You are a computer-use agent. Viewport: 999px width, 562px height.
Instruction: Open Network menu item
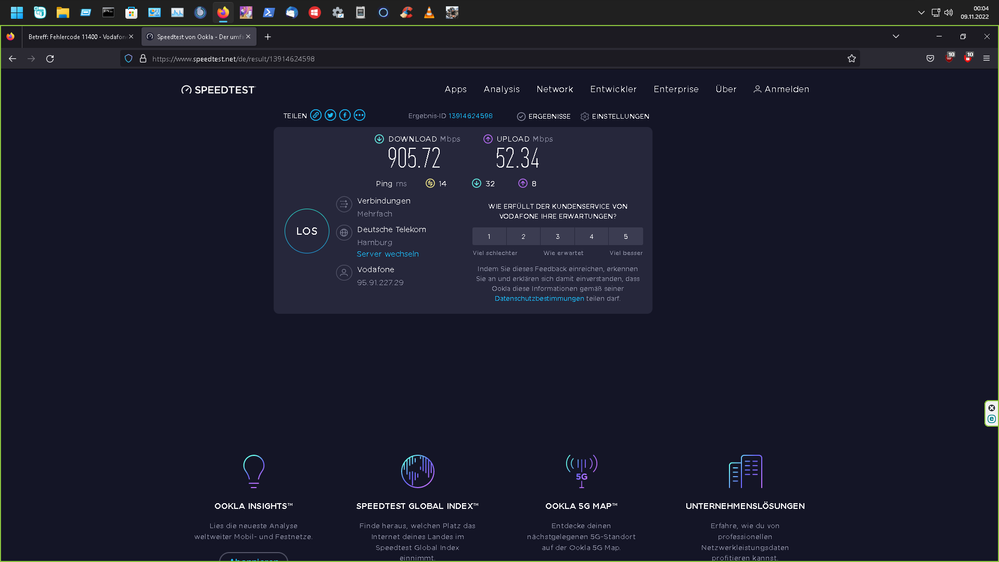point(555,89)
